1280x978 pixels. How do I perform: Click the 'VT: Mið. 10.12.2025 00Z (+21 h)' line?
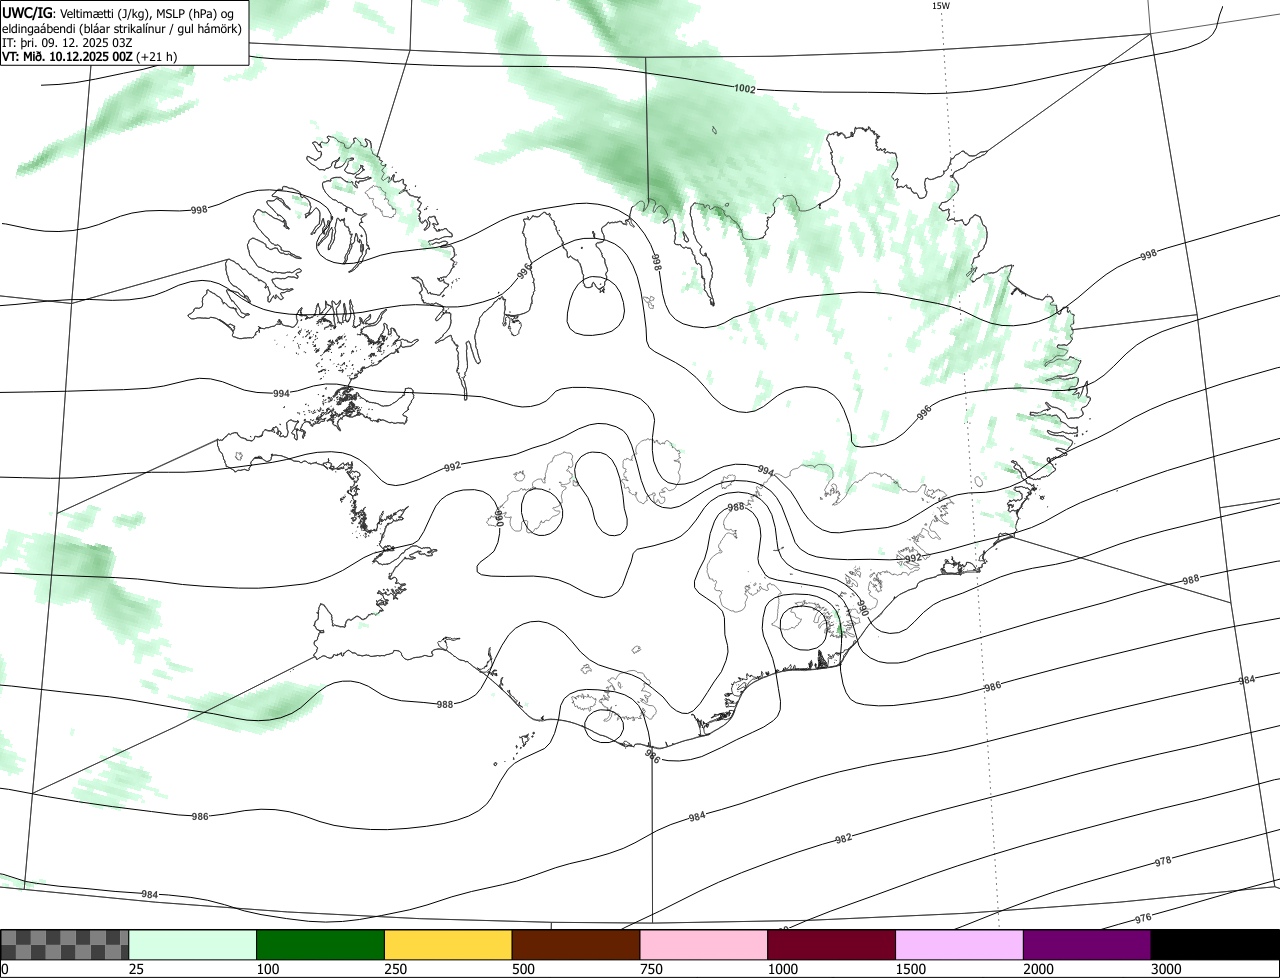point(90,57)
